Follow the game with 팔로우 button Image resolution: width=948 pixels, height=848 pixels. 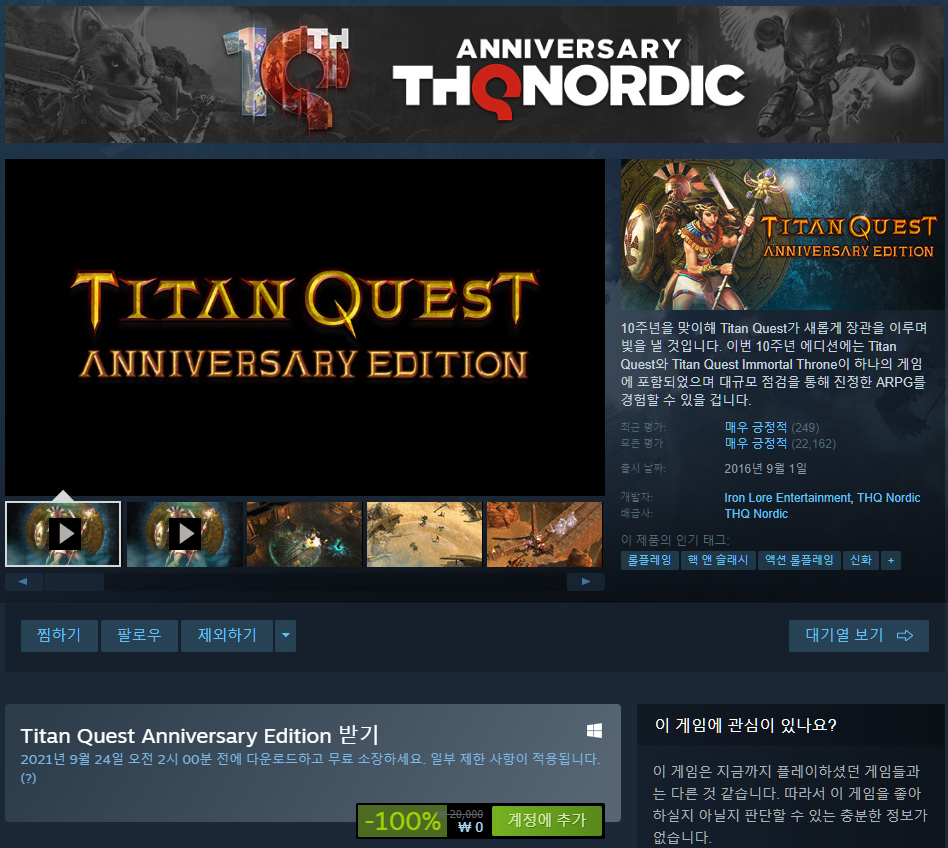(x=139, y=635)
